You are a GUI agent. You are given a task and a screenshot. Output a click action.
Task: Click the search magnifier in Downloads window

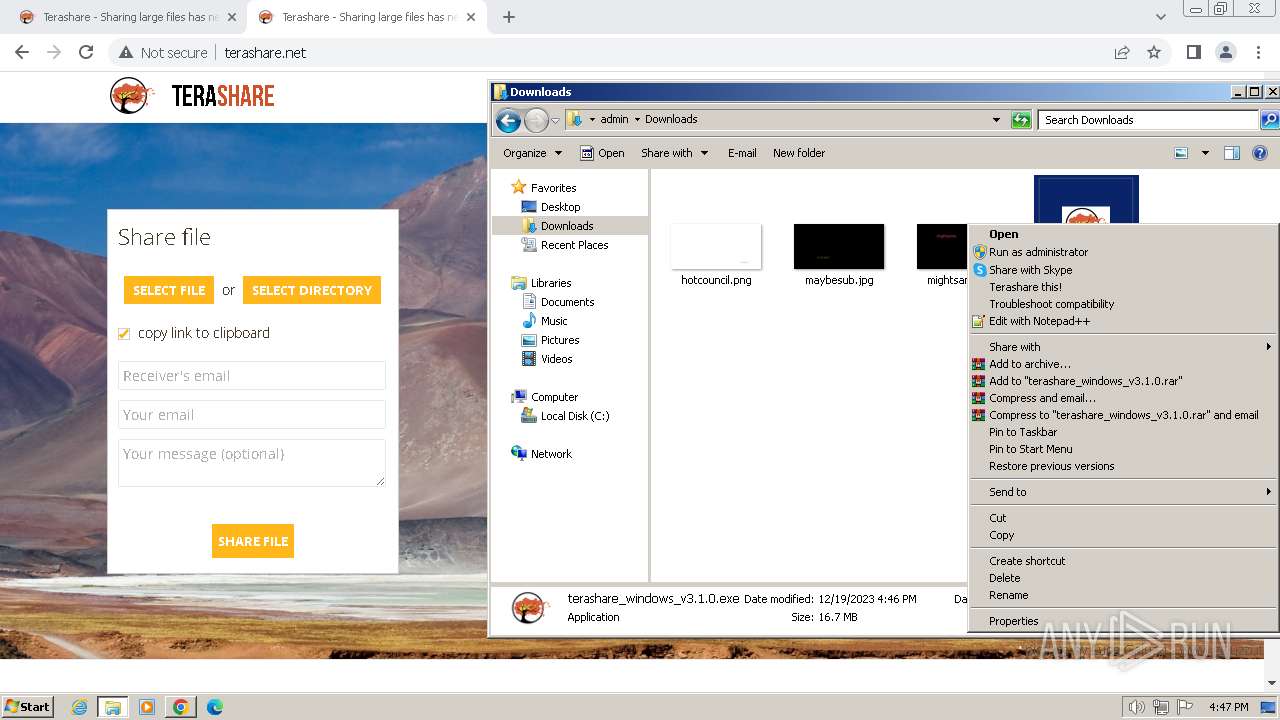(1269, 120)
